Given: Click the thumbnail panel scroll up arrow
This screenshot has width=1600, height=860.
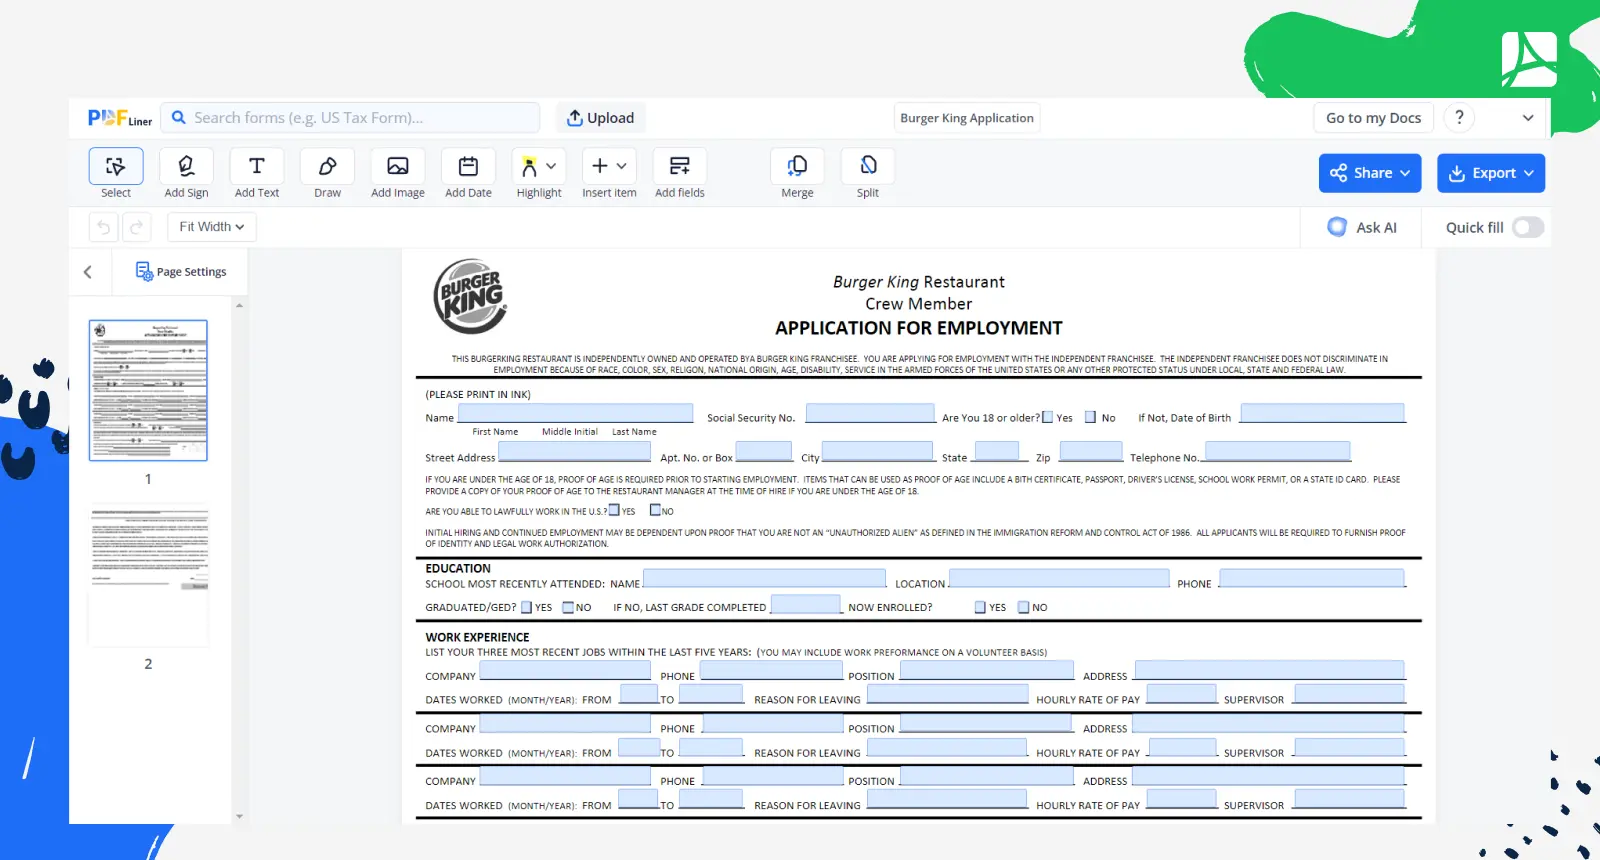Looking at the screenshot, I should (239, 305).
